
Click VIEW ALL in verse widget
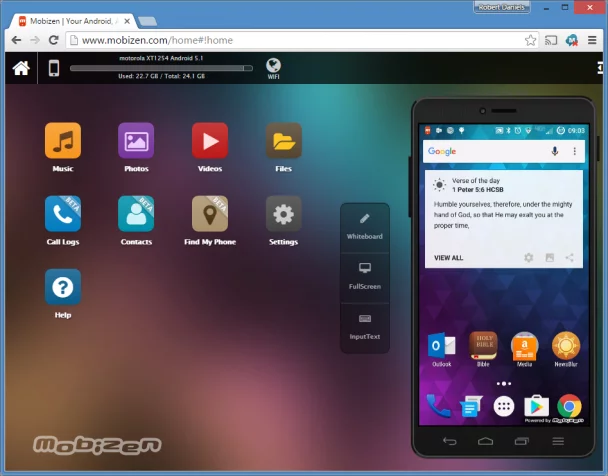(x=449, y=258)
